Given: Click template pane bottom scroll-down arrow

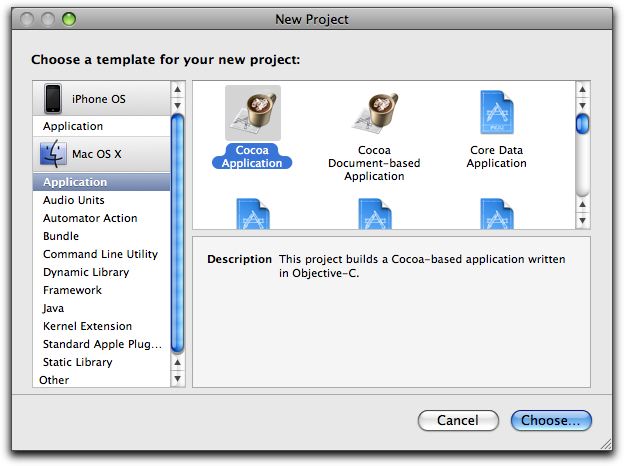Looking at the screenshot, I should pos(582,220).
